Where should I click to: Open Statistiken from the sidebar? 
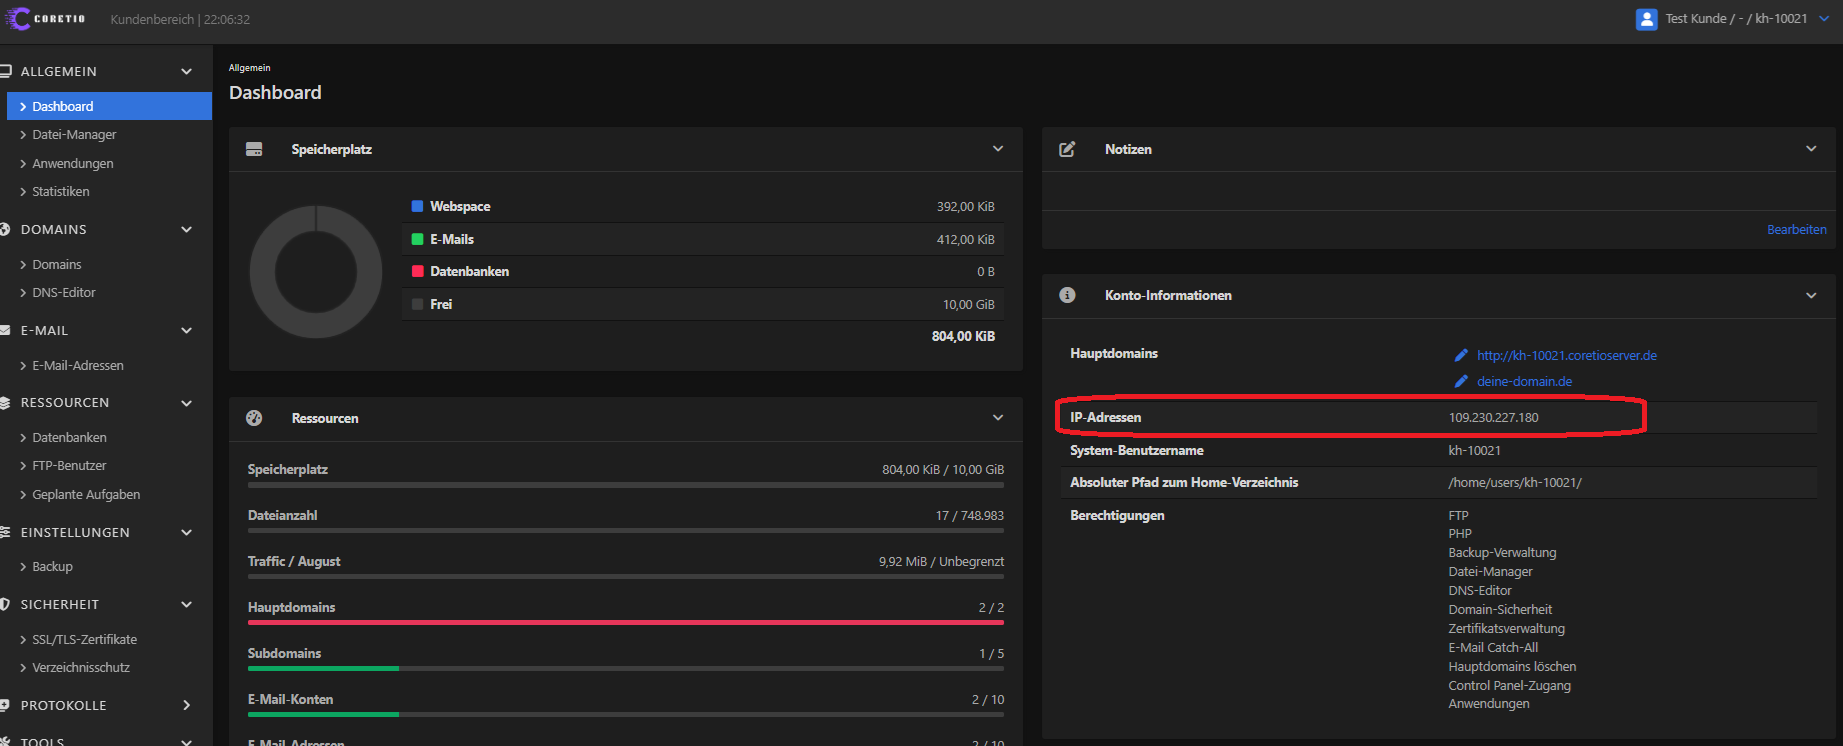[x=60, y=191]
